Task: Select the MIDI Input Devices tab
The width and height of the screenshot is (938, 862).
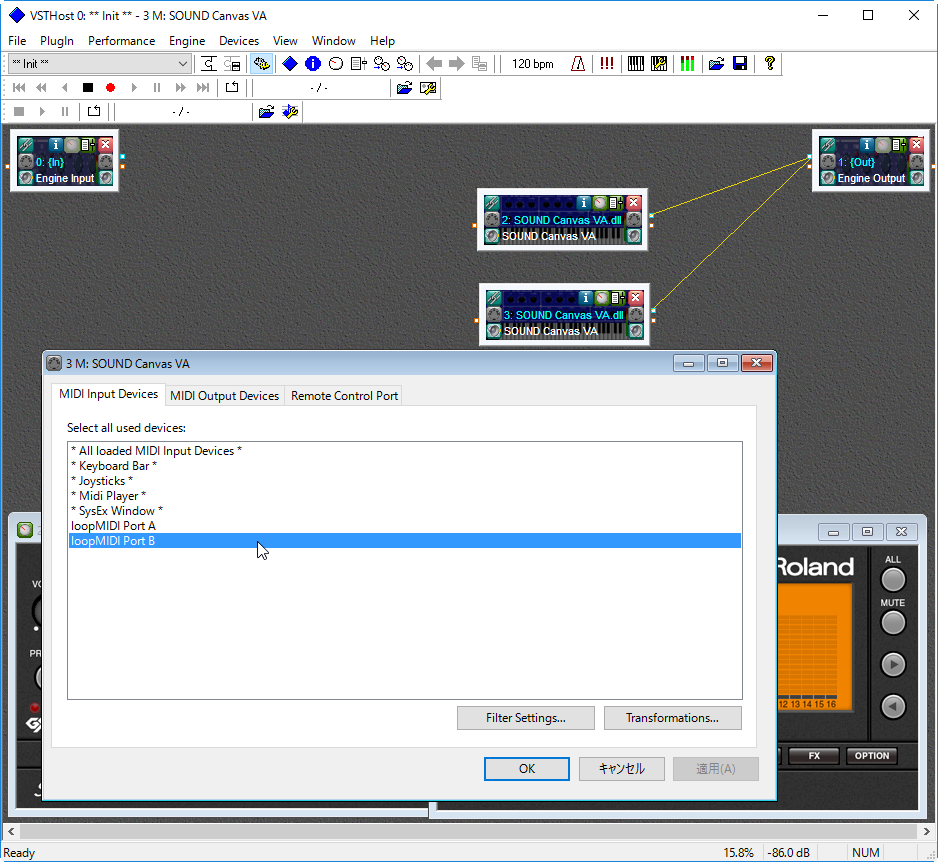Action: coord(108,394)
